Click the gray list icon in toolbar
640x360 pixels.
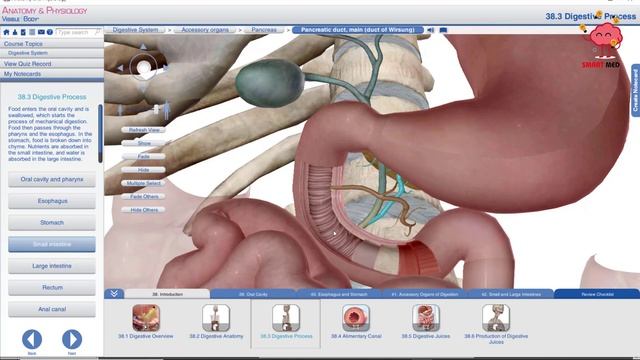coord(32,32)
